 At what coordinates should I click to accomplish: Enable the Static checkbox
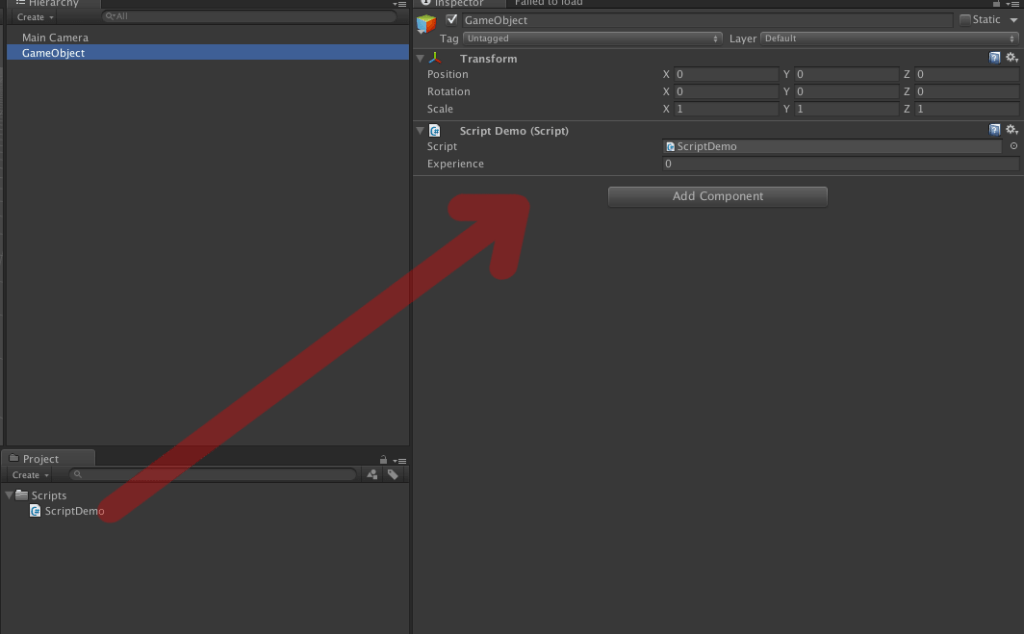[965, 20]
